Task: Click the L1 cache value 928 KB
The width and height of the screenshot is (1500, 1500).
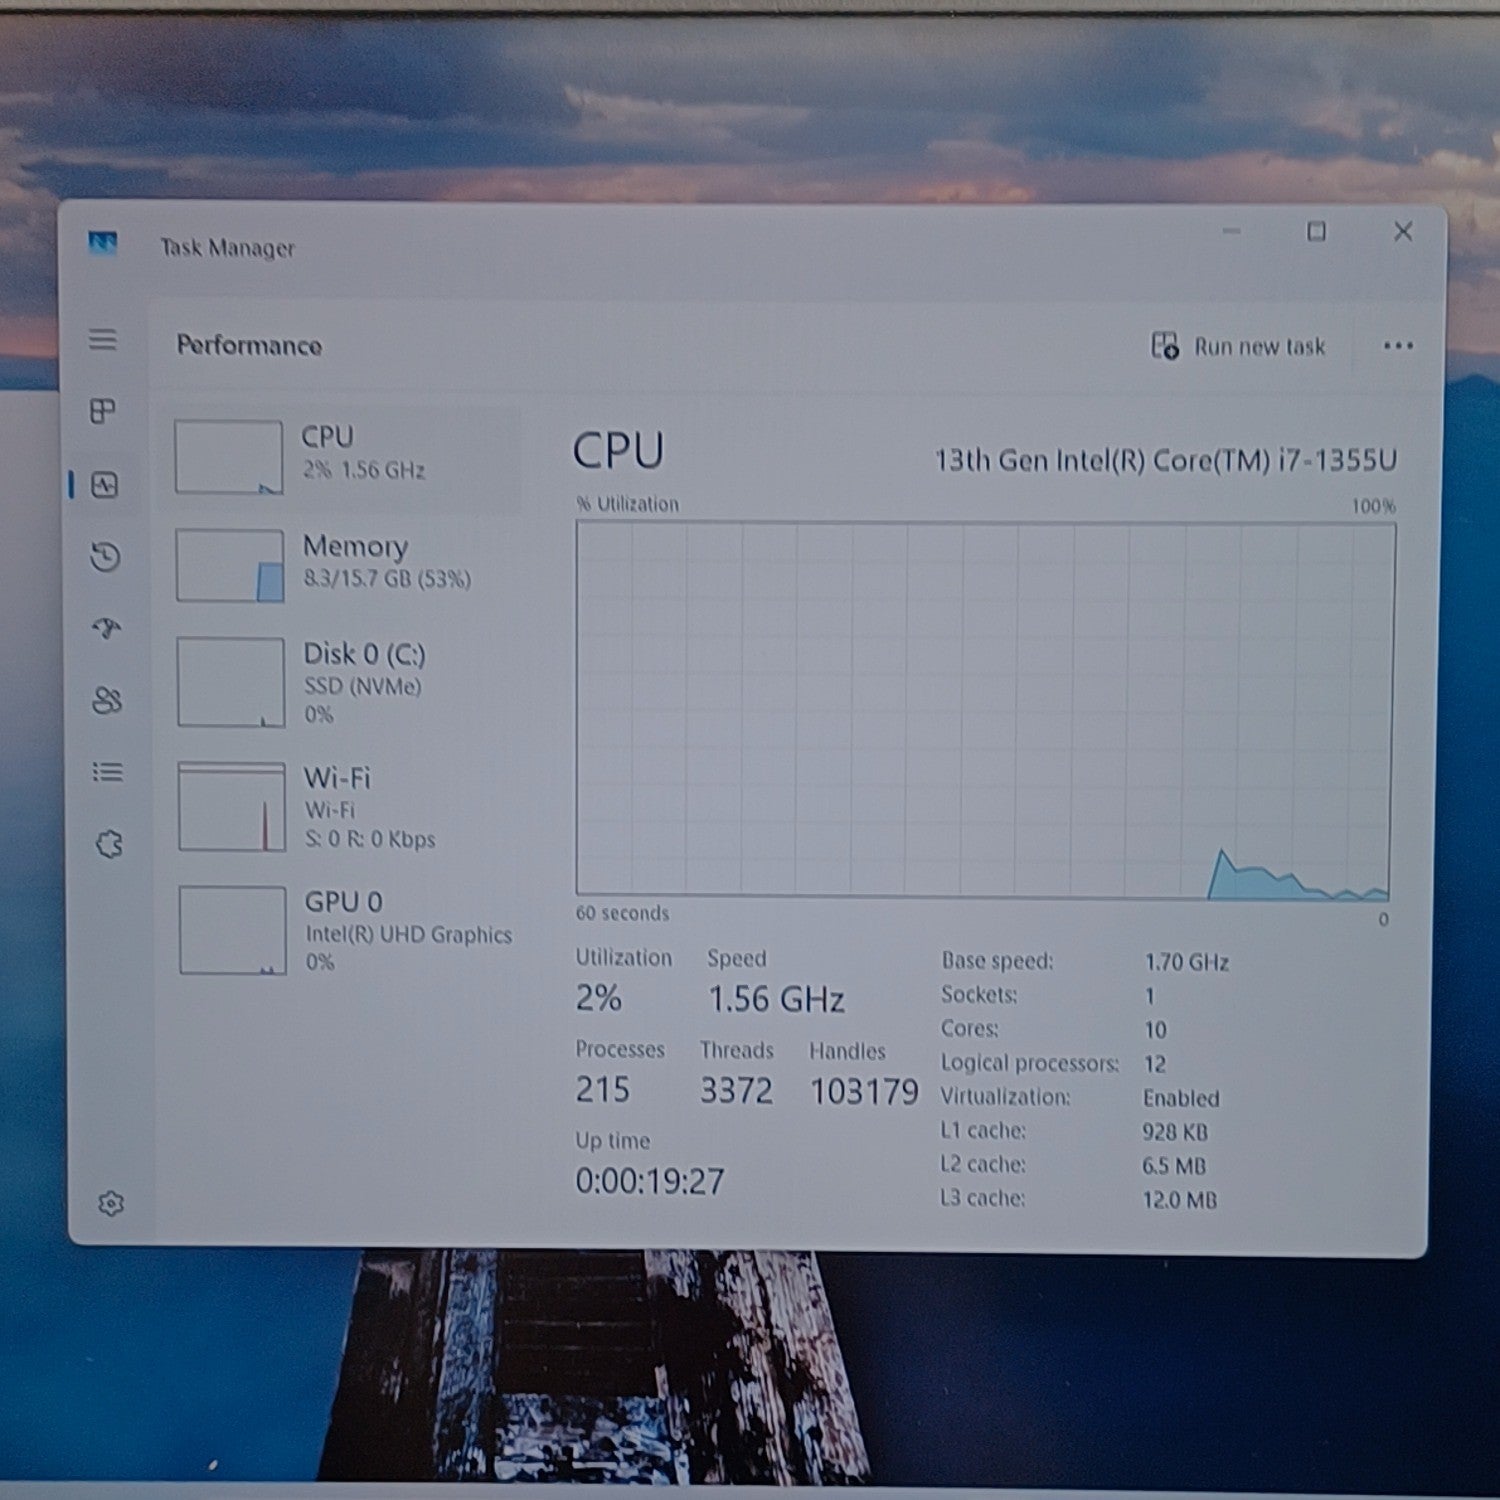Action: coord(1175,1132)
